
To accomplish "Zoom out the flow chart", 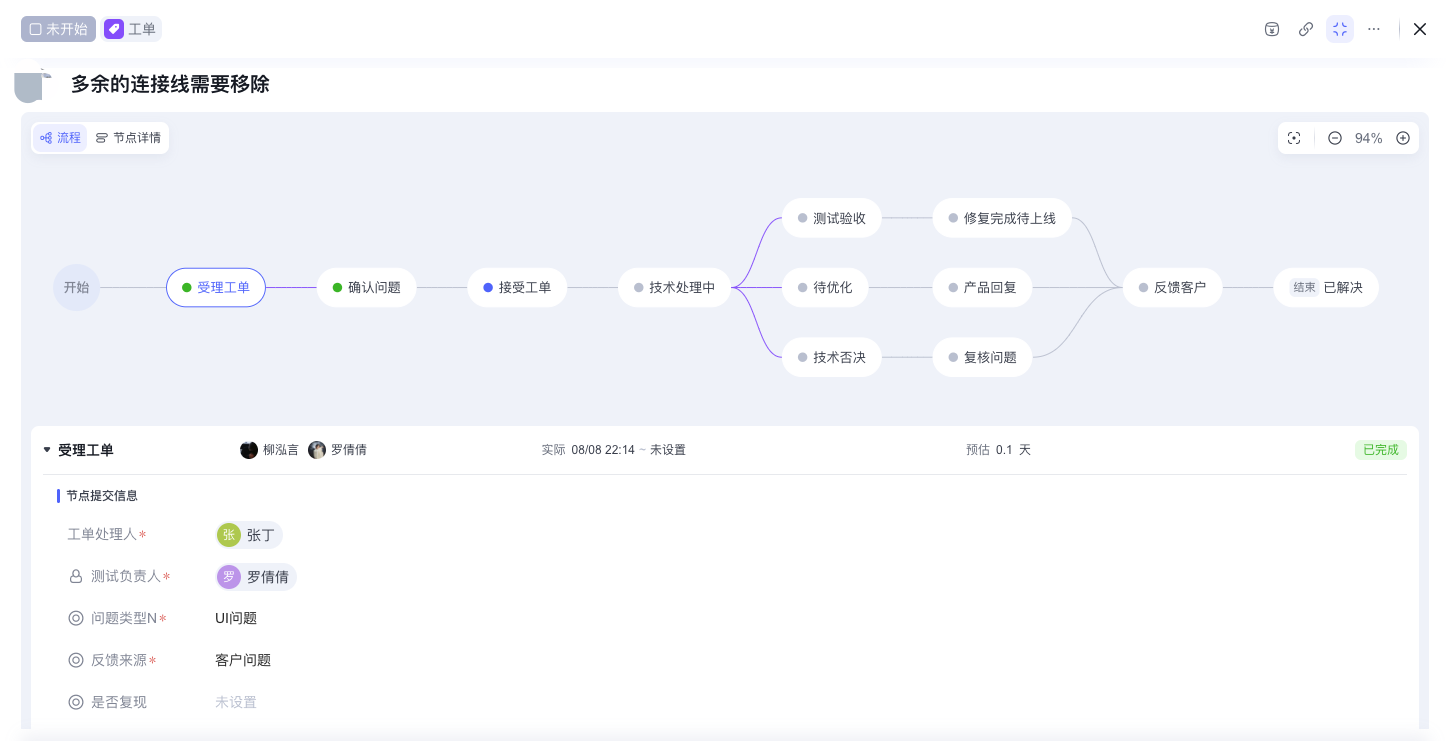I will [x=1335, y=138].
